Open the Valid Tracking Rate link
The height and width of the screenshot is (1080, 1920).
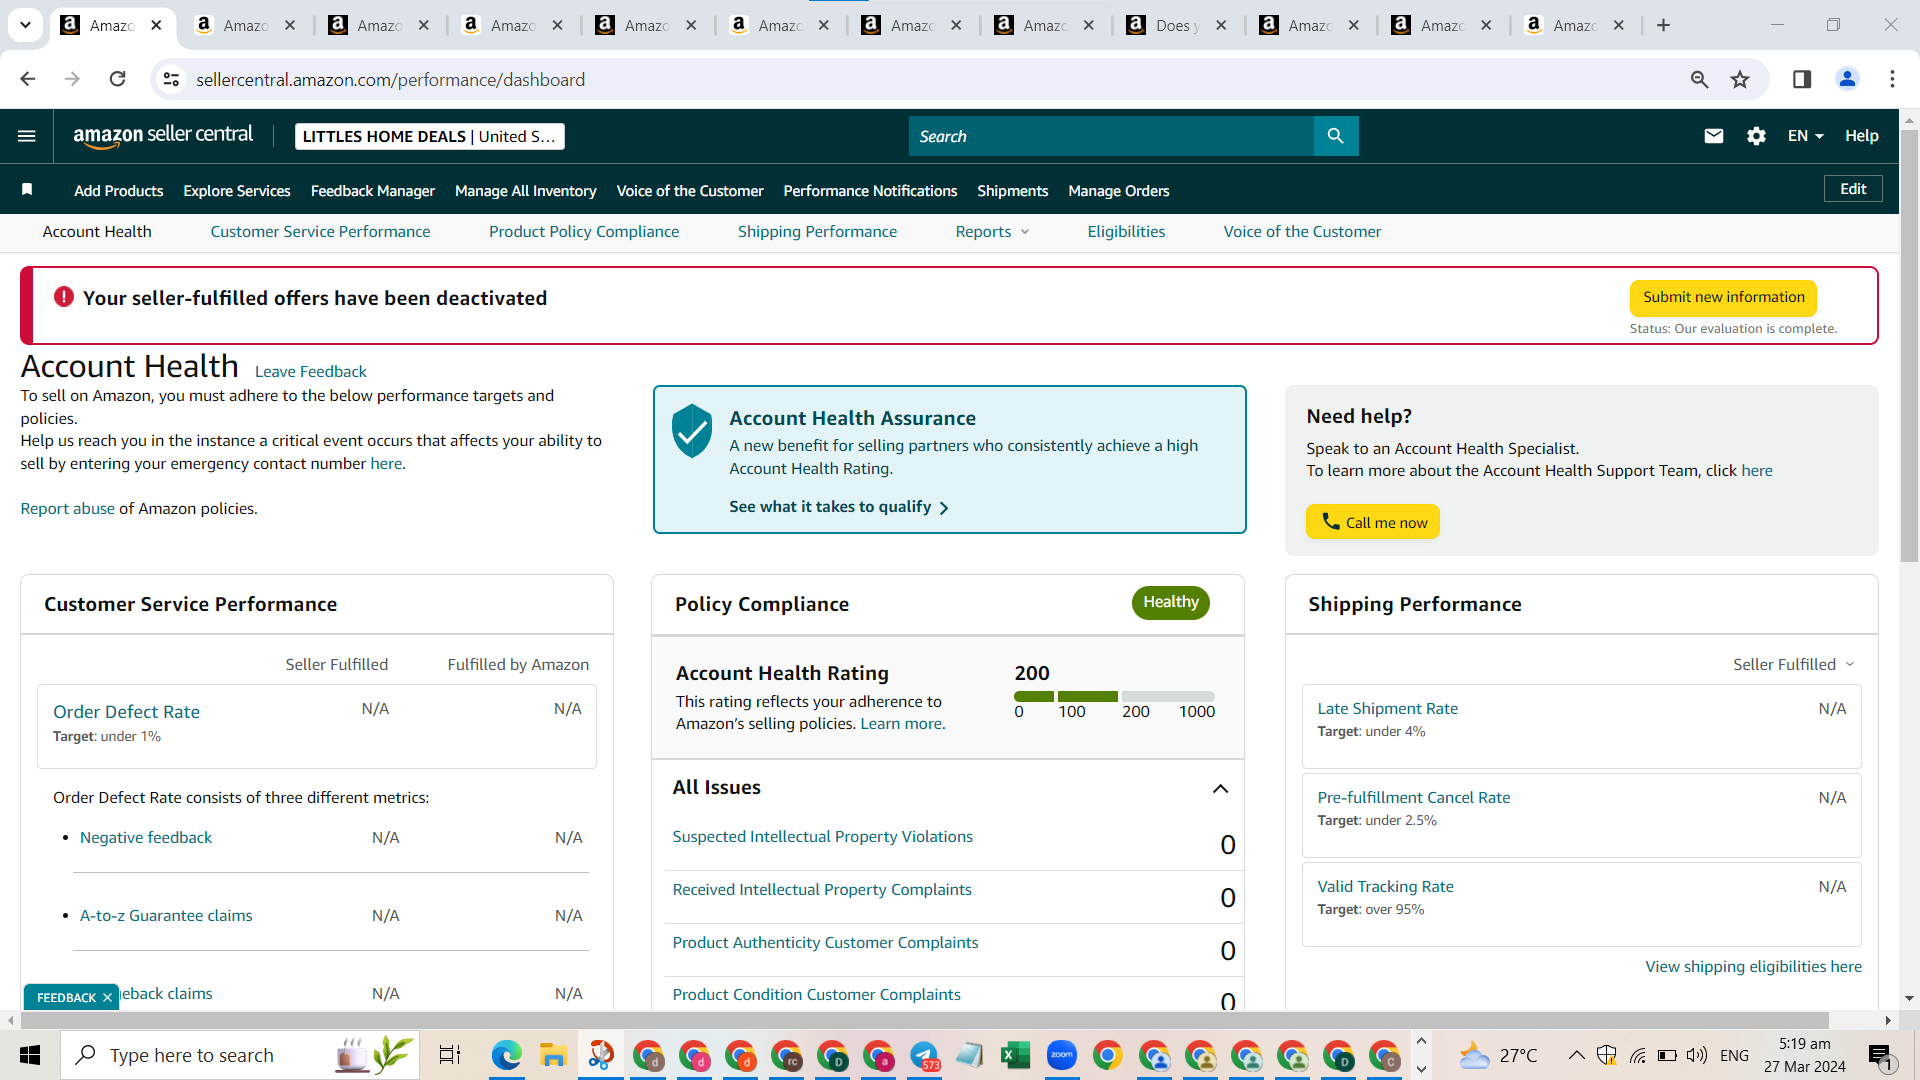1385,887
